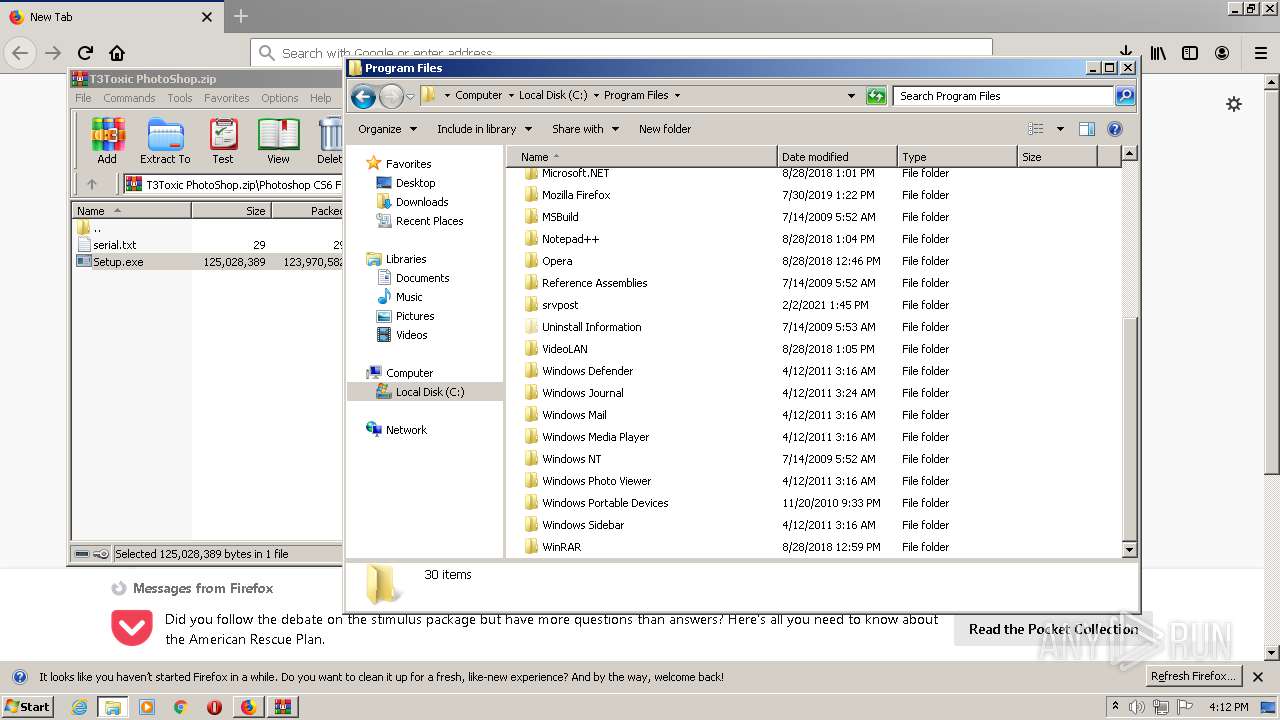Image resolution: width=1280 pixels, height=720 pixels.
Task: Open new Firefox tab plus
Action: tap(241, 17)
